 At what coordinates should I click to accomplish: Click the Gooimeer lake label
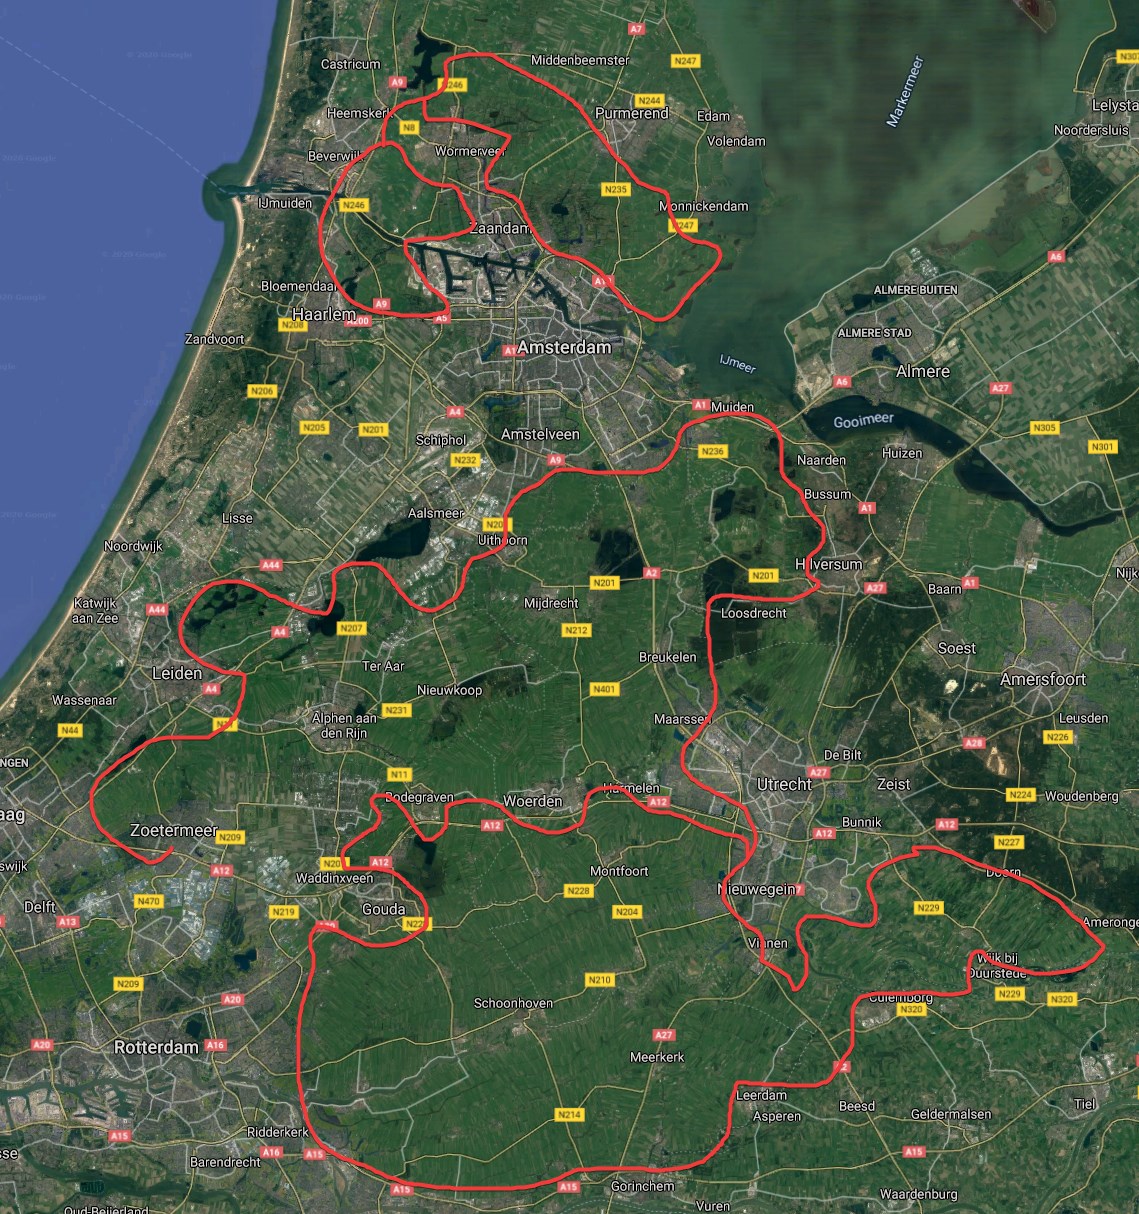863,420
